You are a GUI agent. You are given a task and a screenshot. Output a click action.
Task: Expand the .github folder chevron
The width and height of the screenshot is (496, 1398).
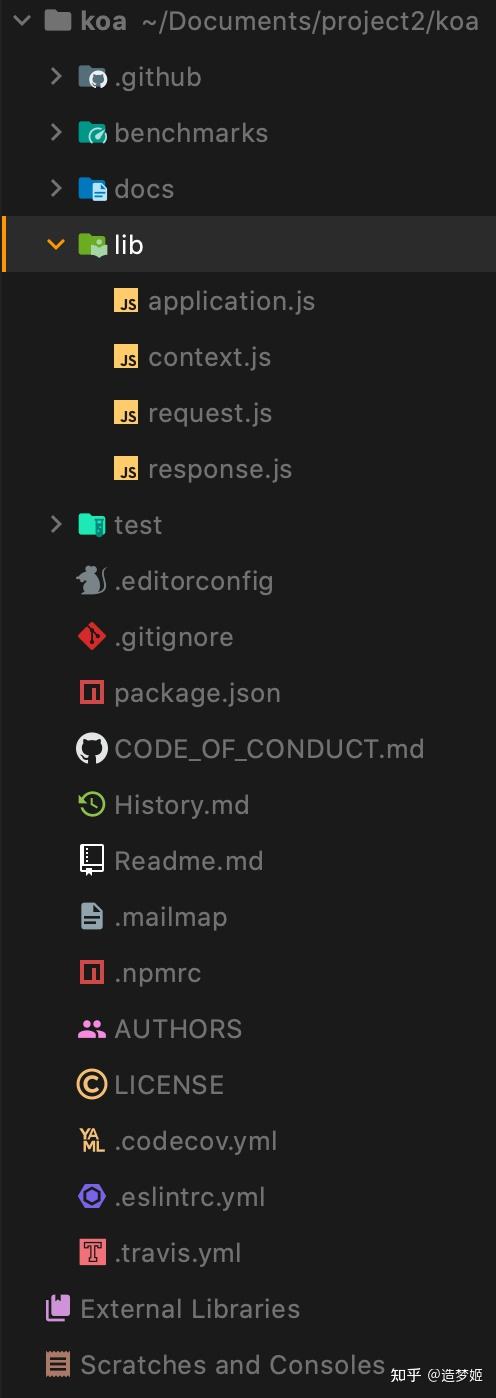pyautogui.click(x=56, y=76)
